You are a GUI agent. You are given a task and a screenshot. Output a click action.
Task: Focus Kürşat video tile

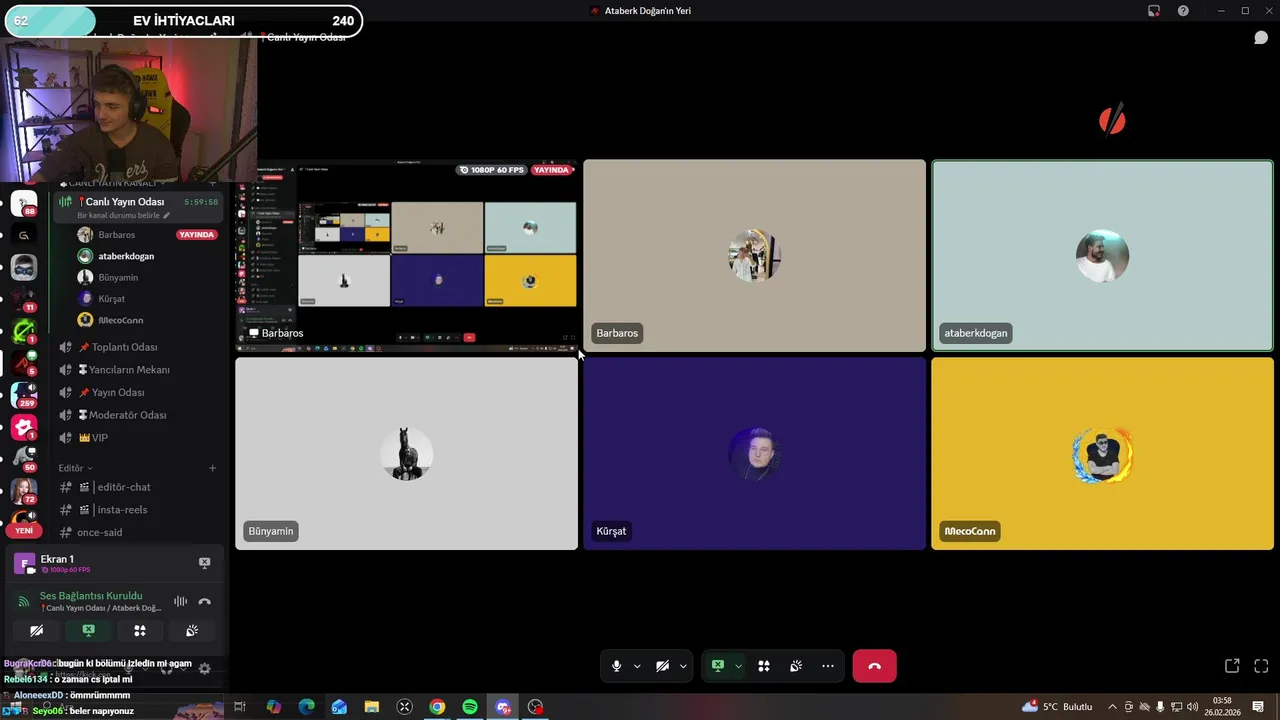click(x=754, y=453)
